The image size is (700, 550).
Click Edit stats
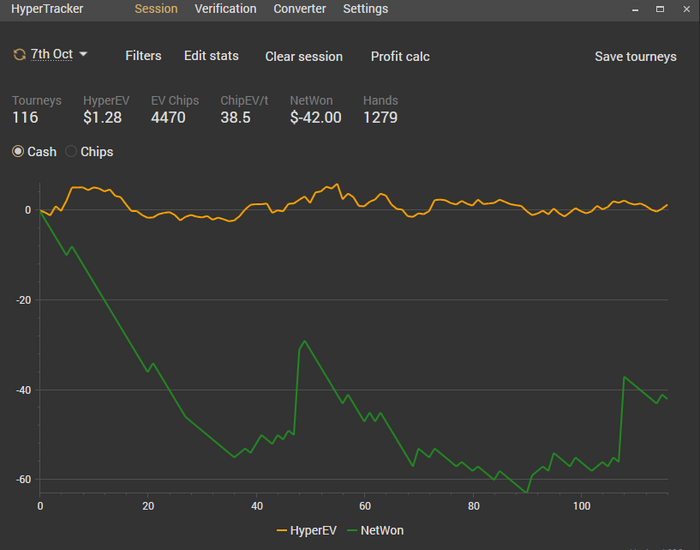(211, 56)
